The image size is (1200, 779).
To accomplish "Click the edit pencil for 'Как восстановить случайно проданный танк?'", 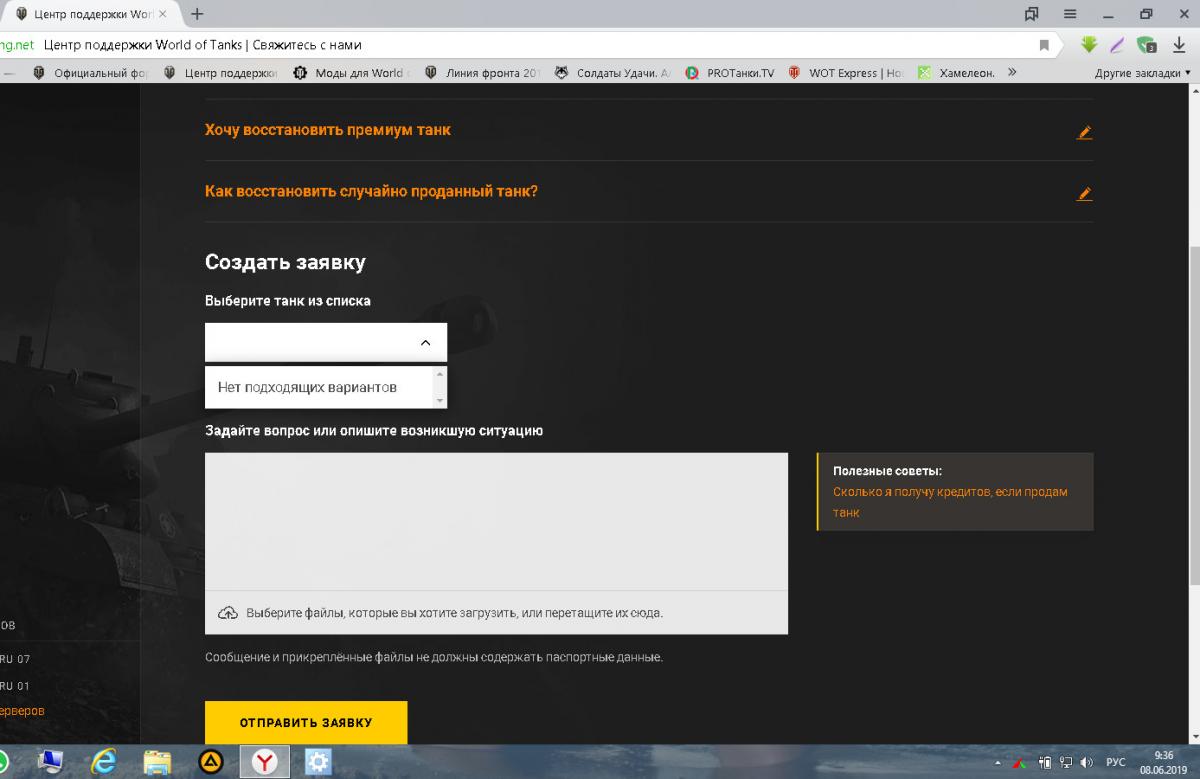I will pos(1084,194).
